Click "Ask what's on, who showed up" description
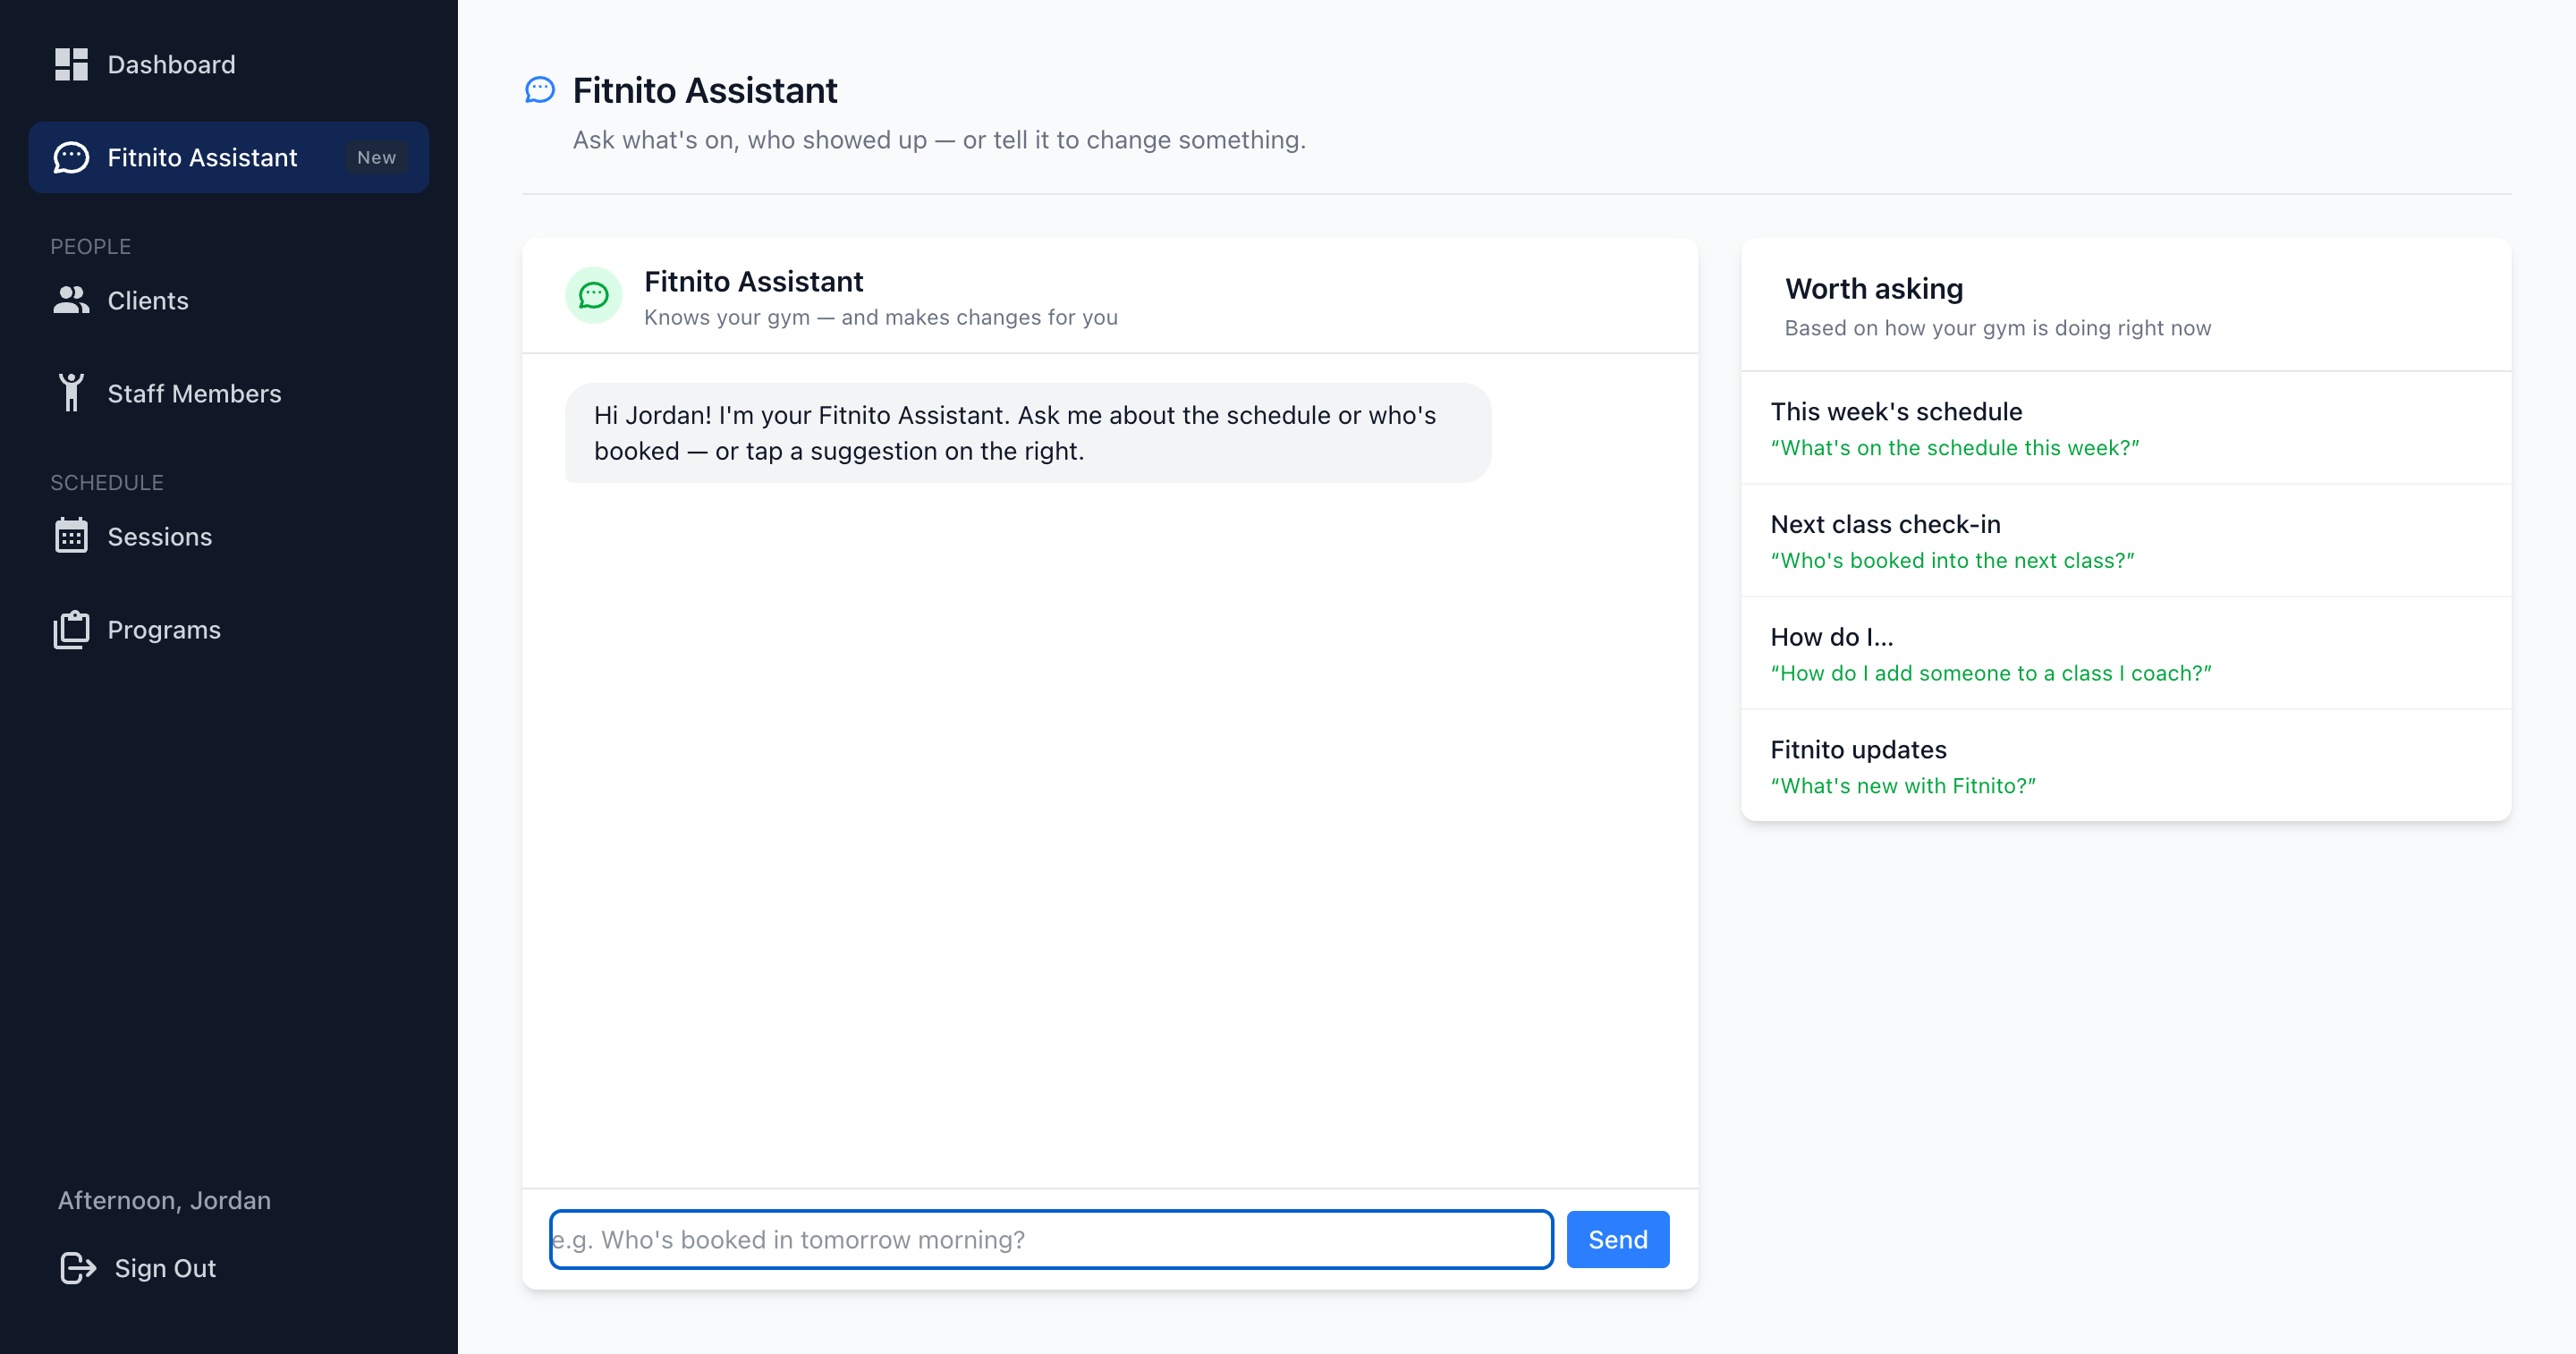 pyautogui.click(x=939, y=140)
